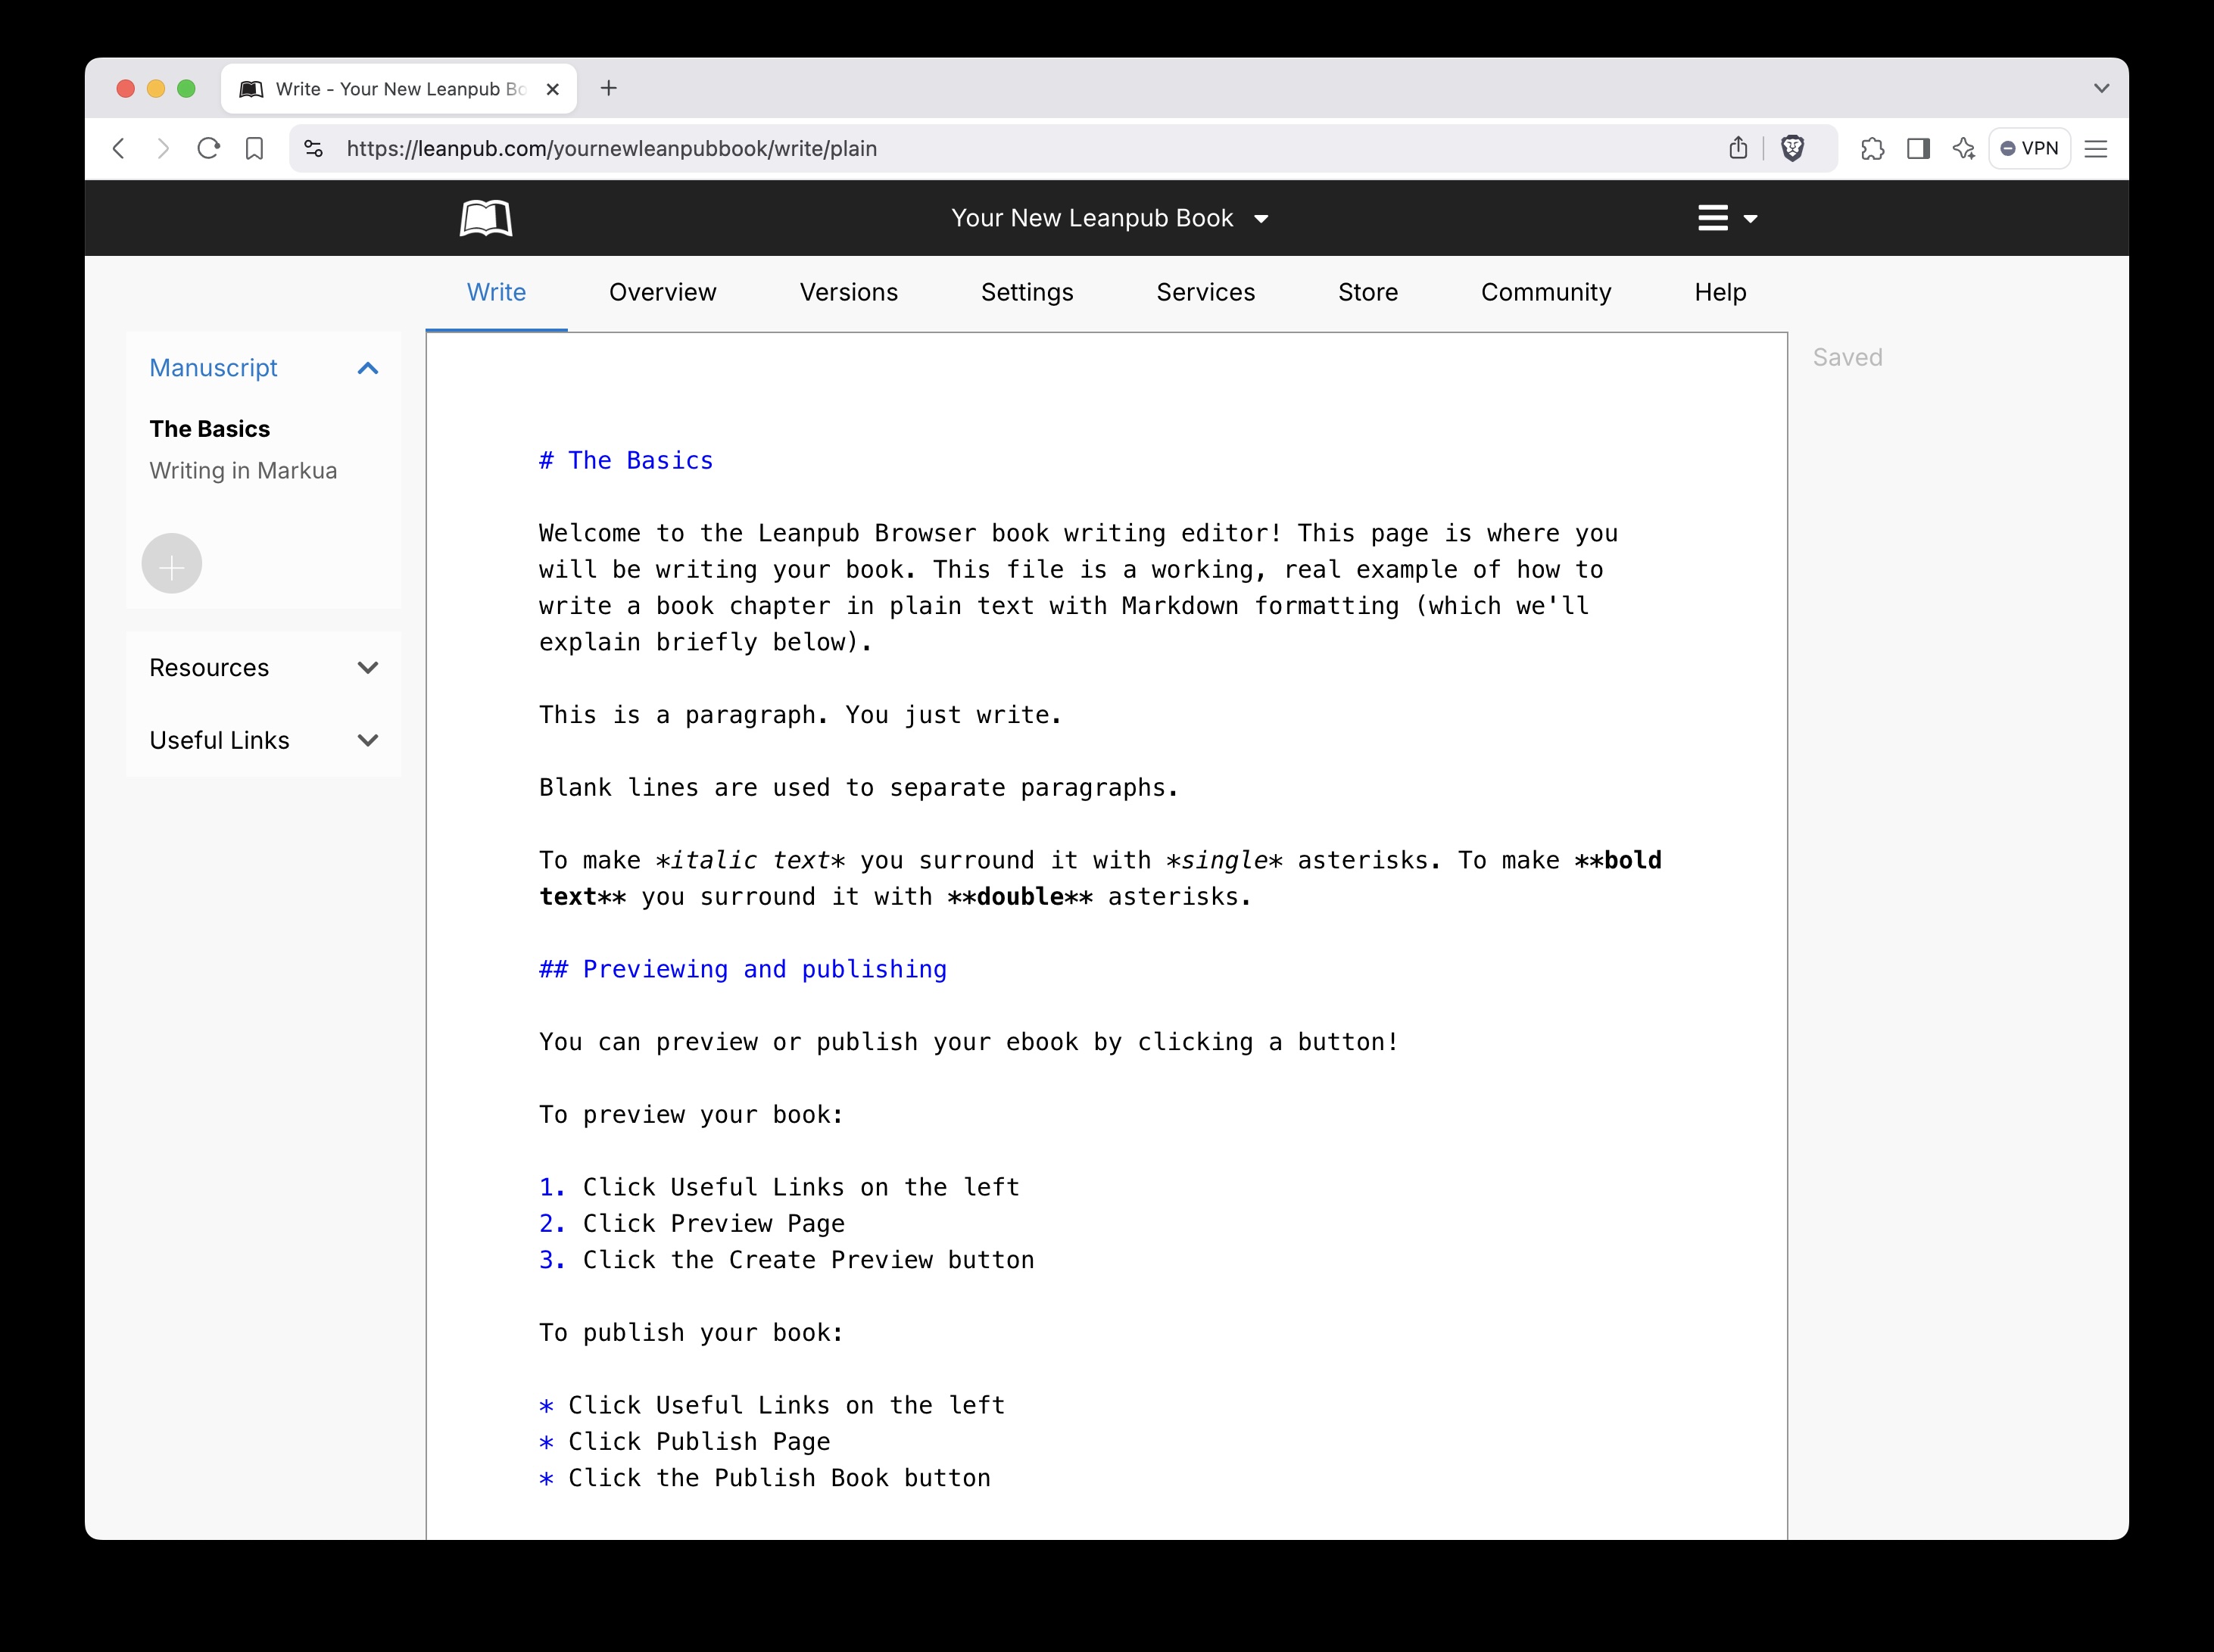Click the Leanpub open-book logo

coord(486,218)
